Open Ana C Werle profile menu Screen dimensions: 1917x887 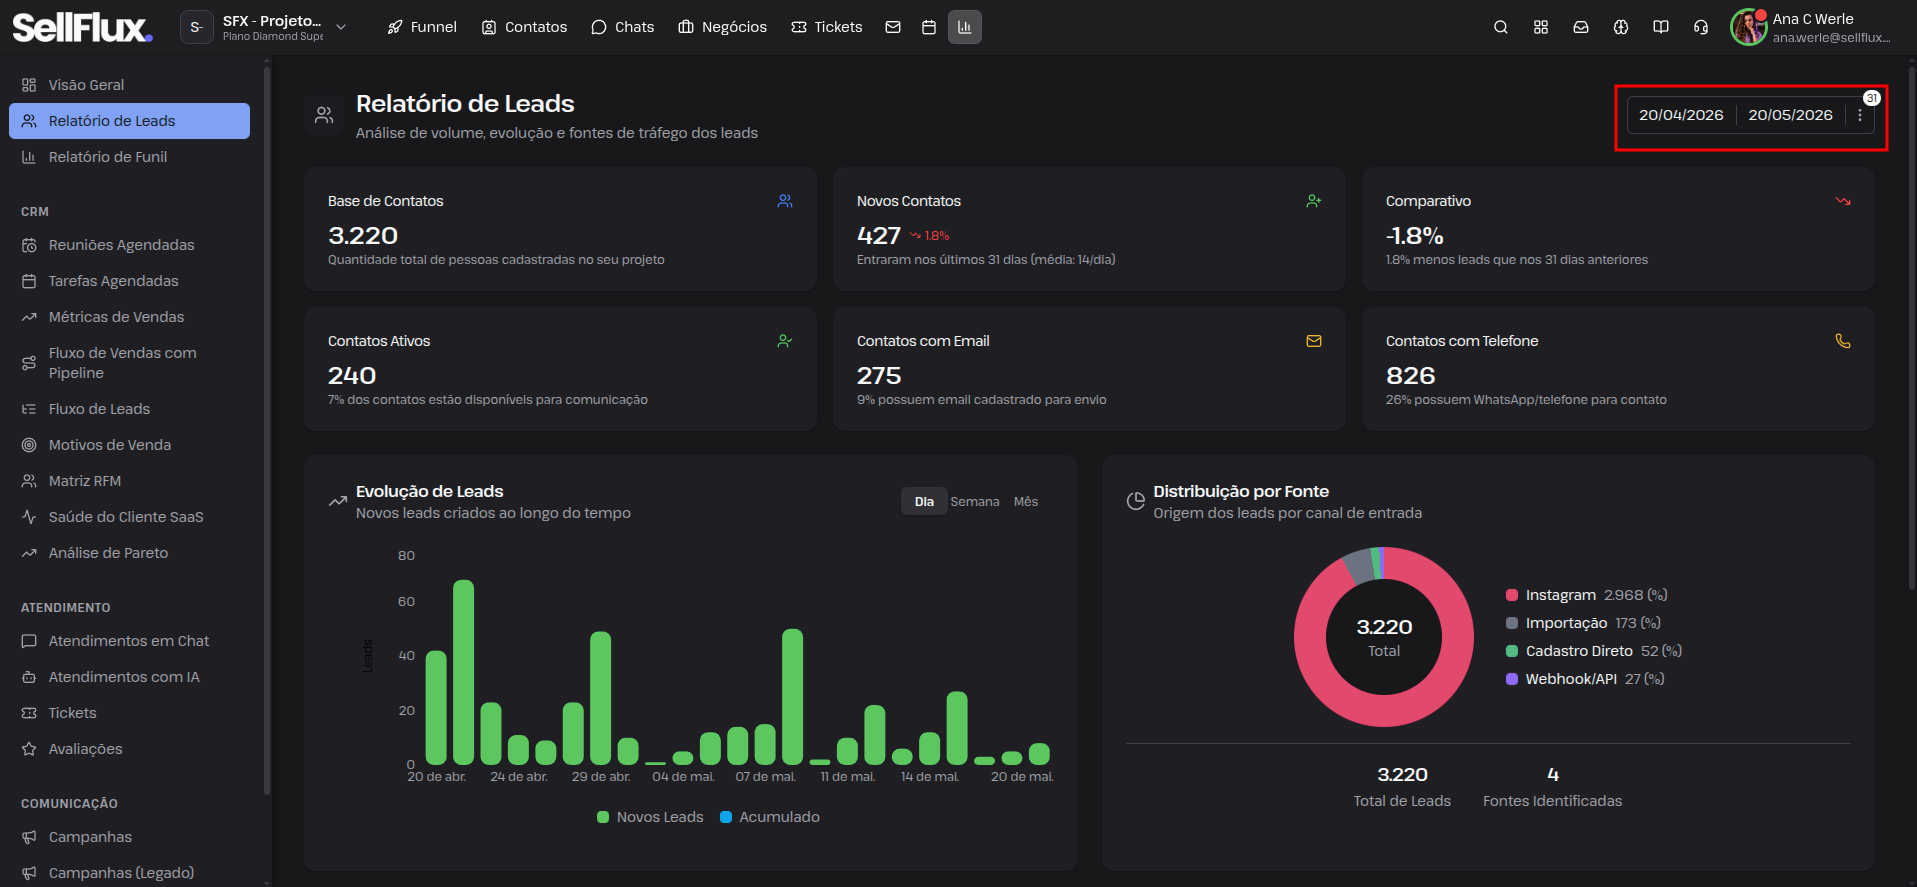pyautogui.click(x=1811, y=27)
